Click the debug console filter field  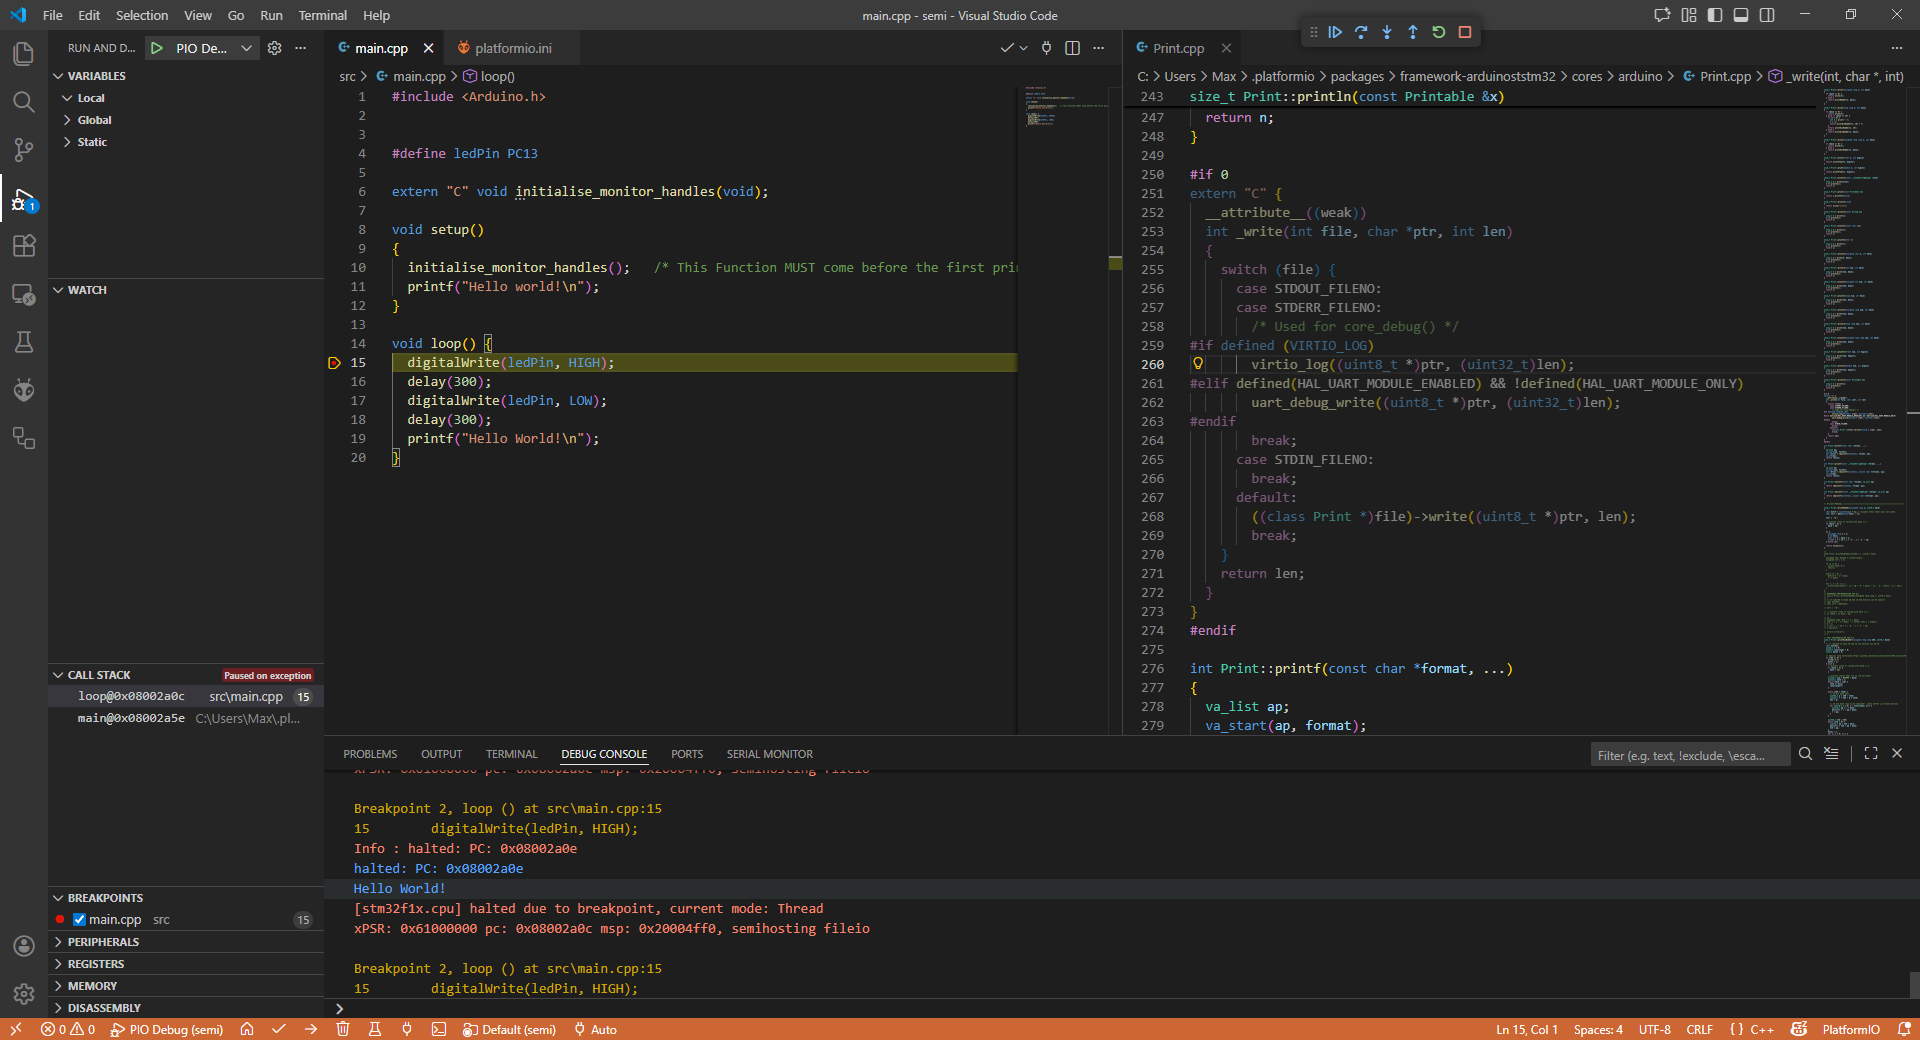[1689, 755]
